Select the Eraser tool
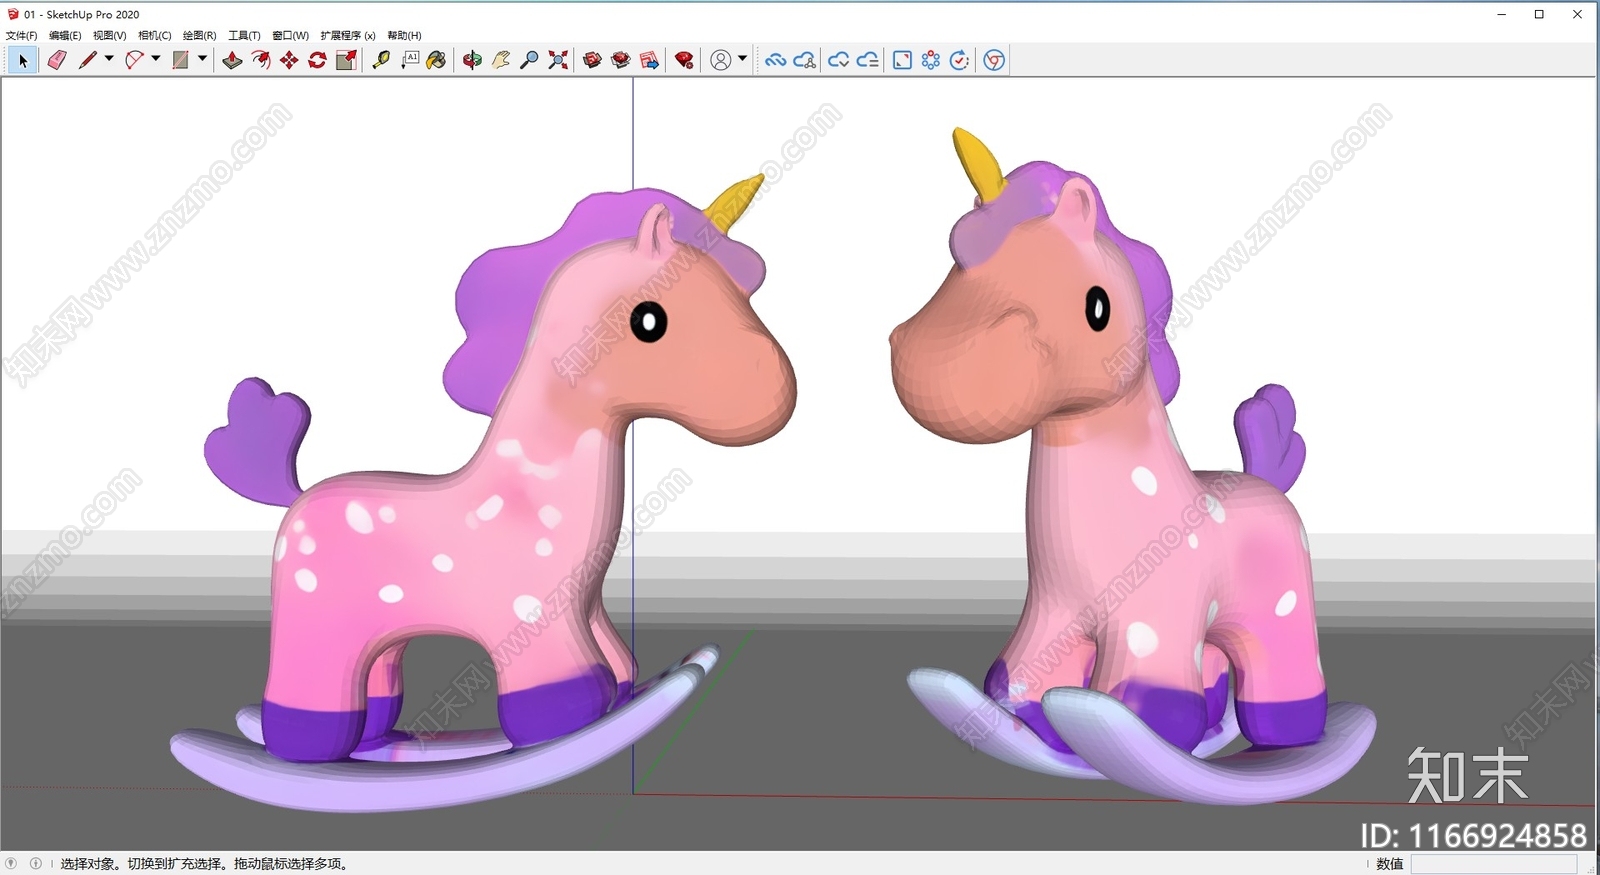Viewport: 1600px width, 875px height. (57, 60)
